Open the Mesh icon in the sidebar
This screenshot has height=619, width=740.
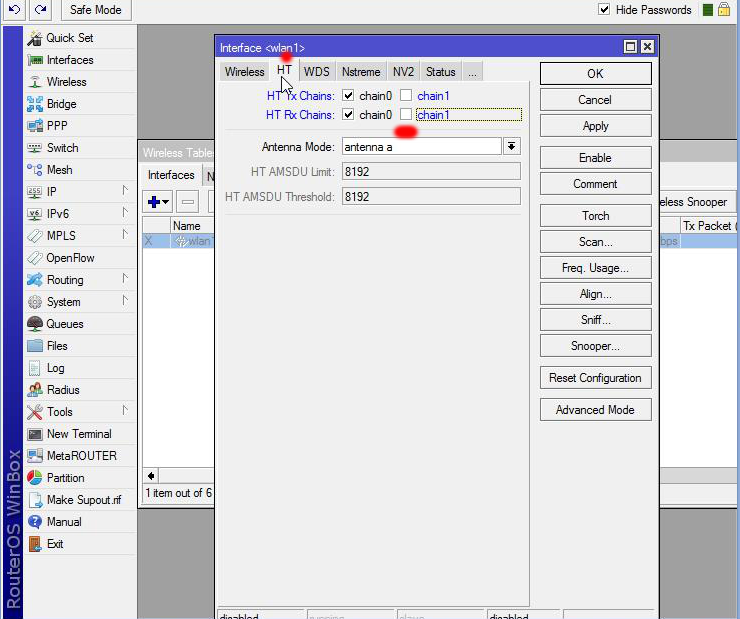[35, 170]
